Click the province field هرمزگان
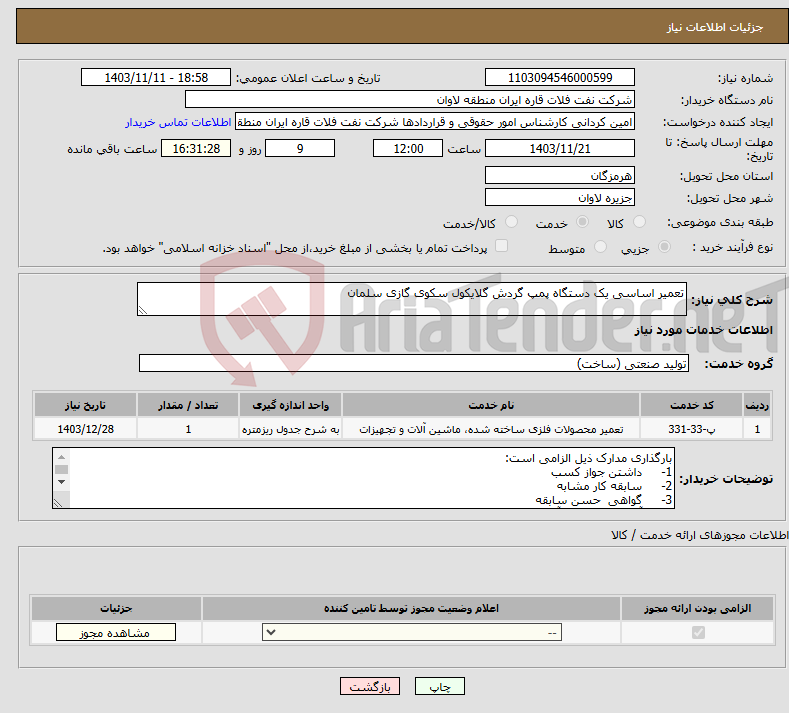 [560, 175]
